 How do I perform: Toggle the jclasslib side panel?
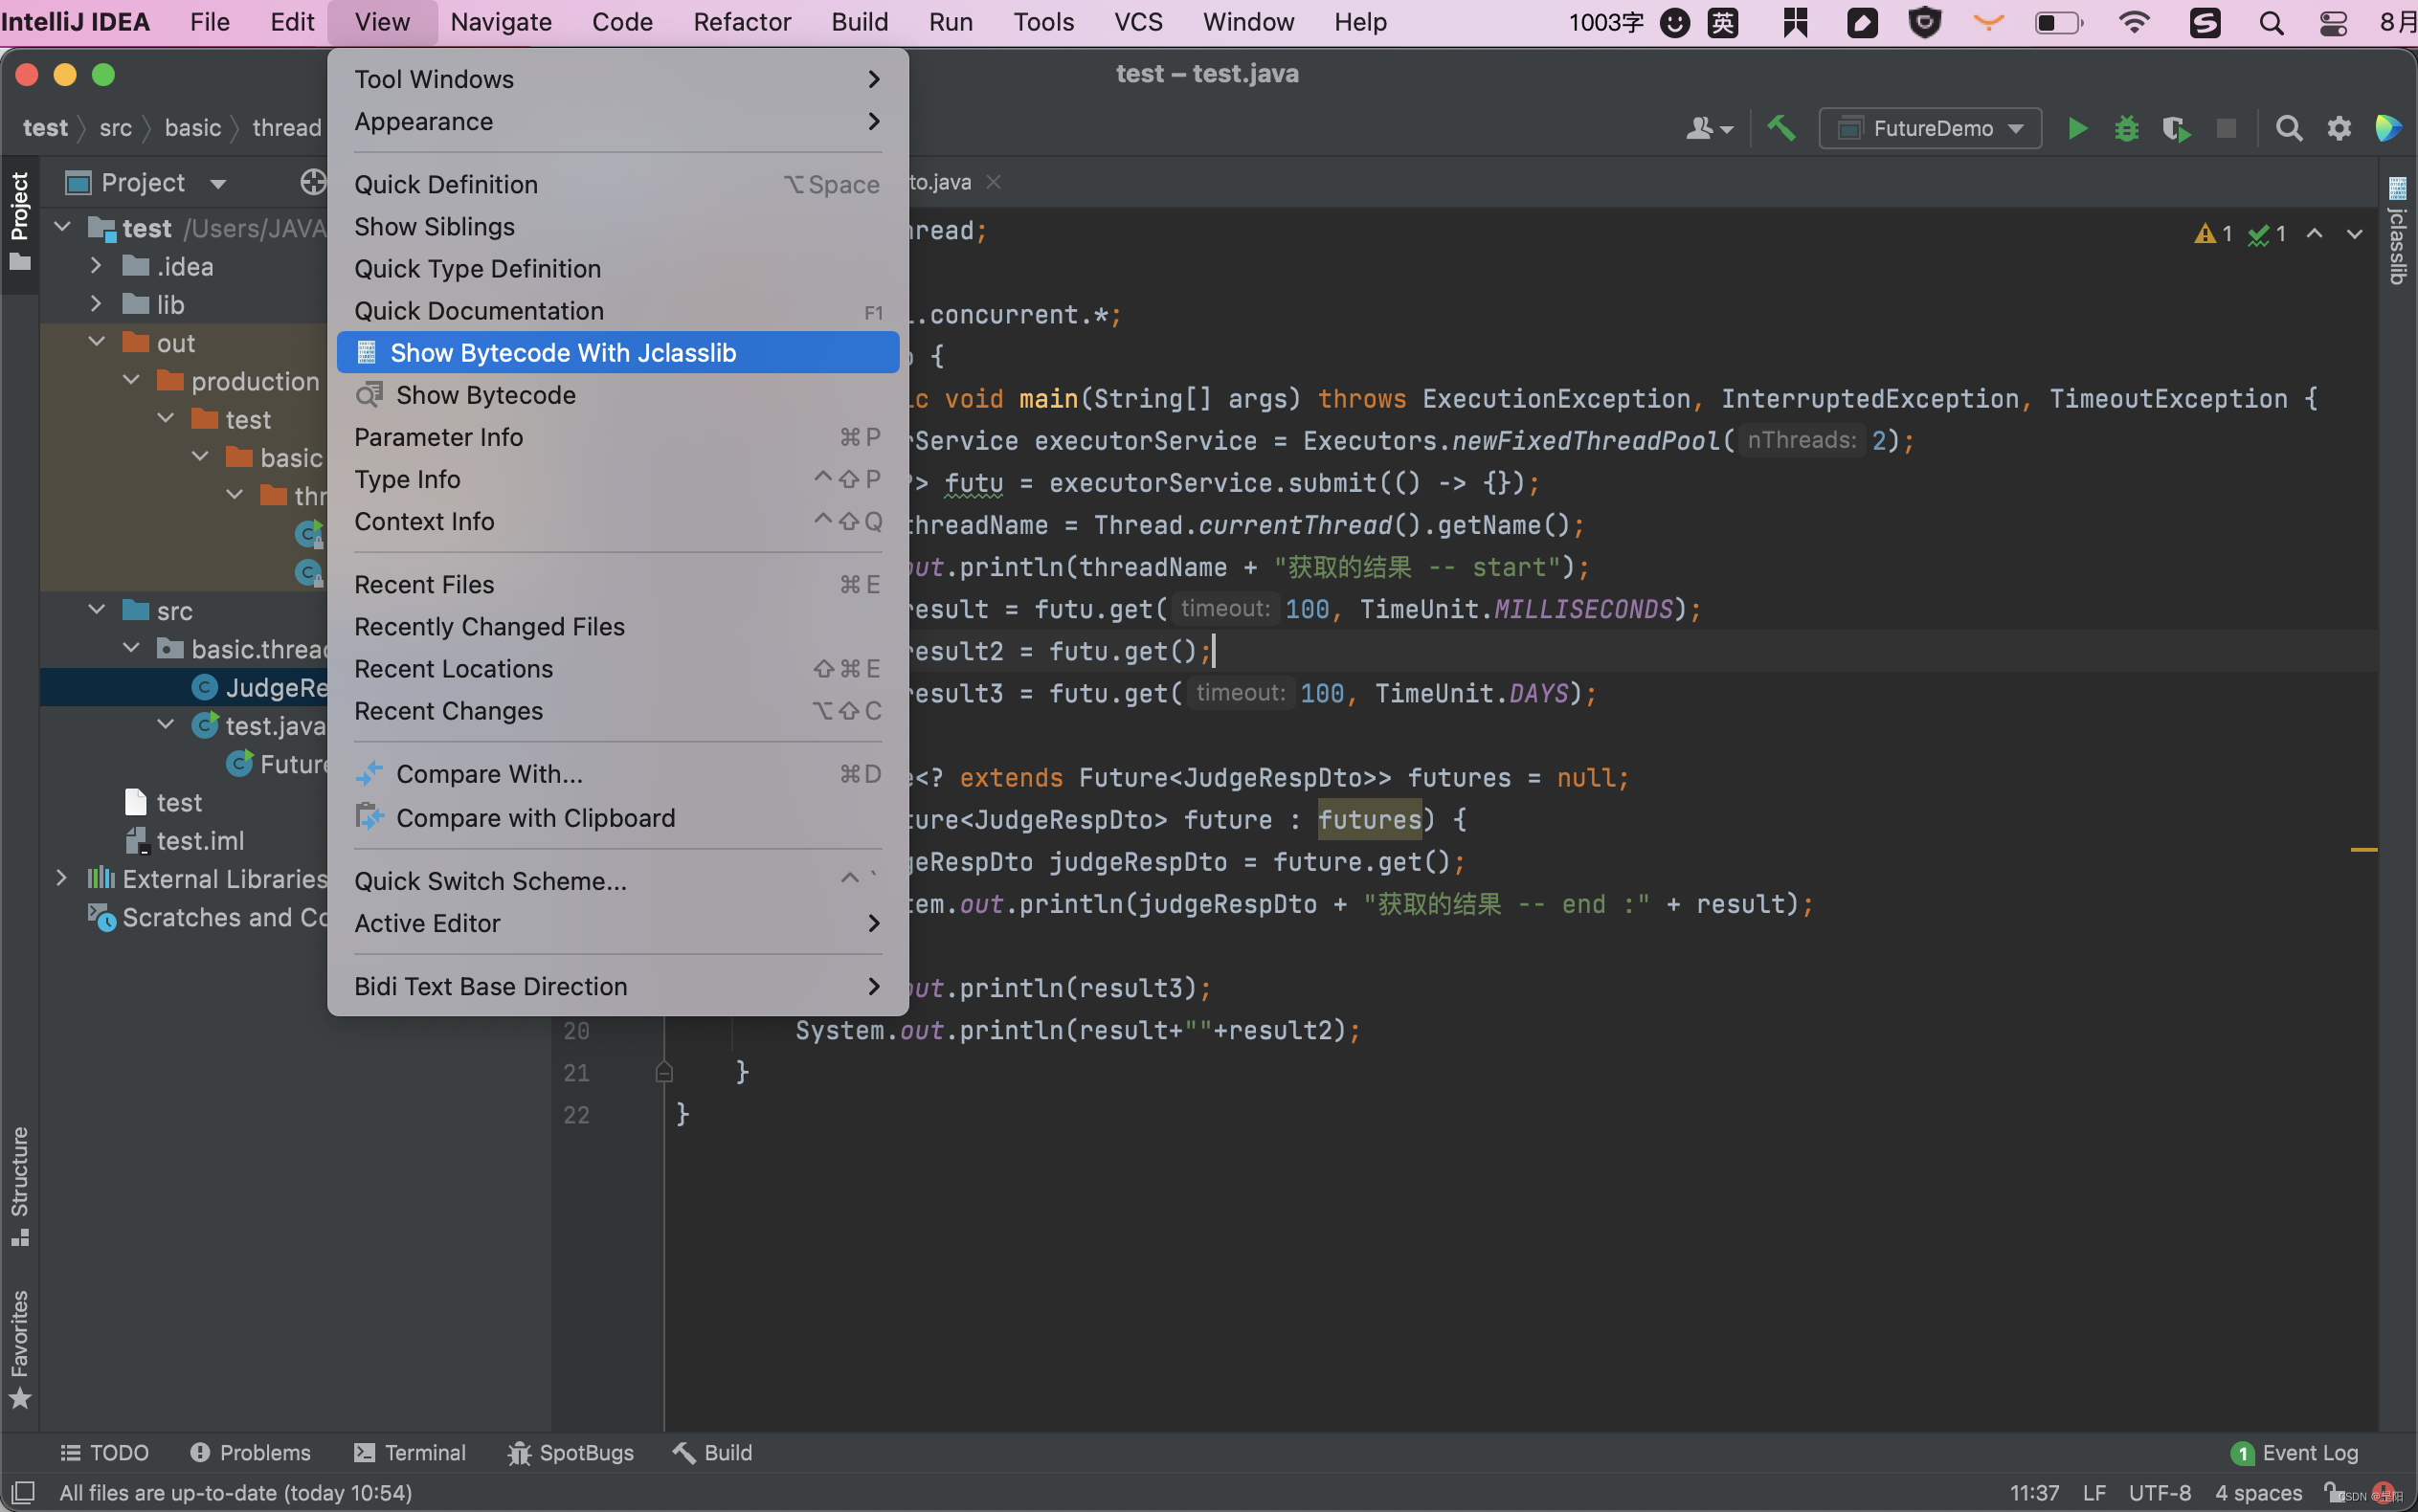pyautogui.click(x=2397, y=232)
